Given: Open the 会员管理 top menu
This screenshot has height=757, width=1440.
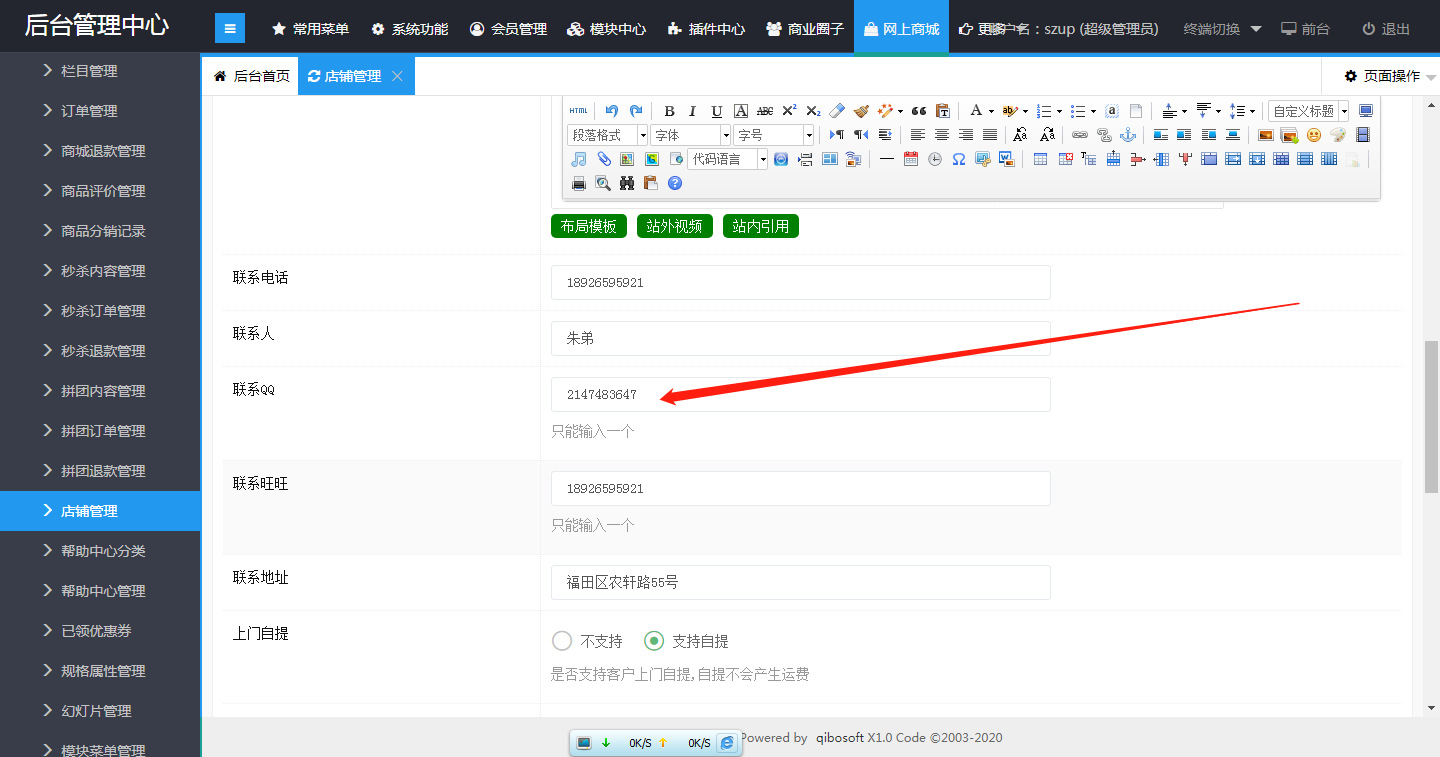Looking at the screenshot, I should 508,29.
